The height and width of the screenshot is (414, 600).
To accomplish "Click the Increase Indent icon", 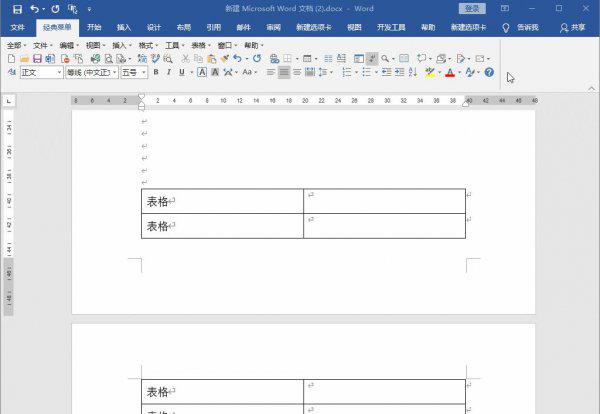I will tap(399, 72).
